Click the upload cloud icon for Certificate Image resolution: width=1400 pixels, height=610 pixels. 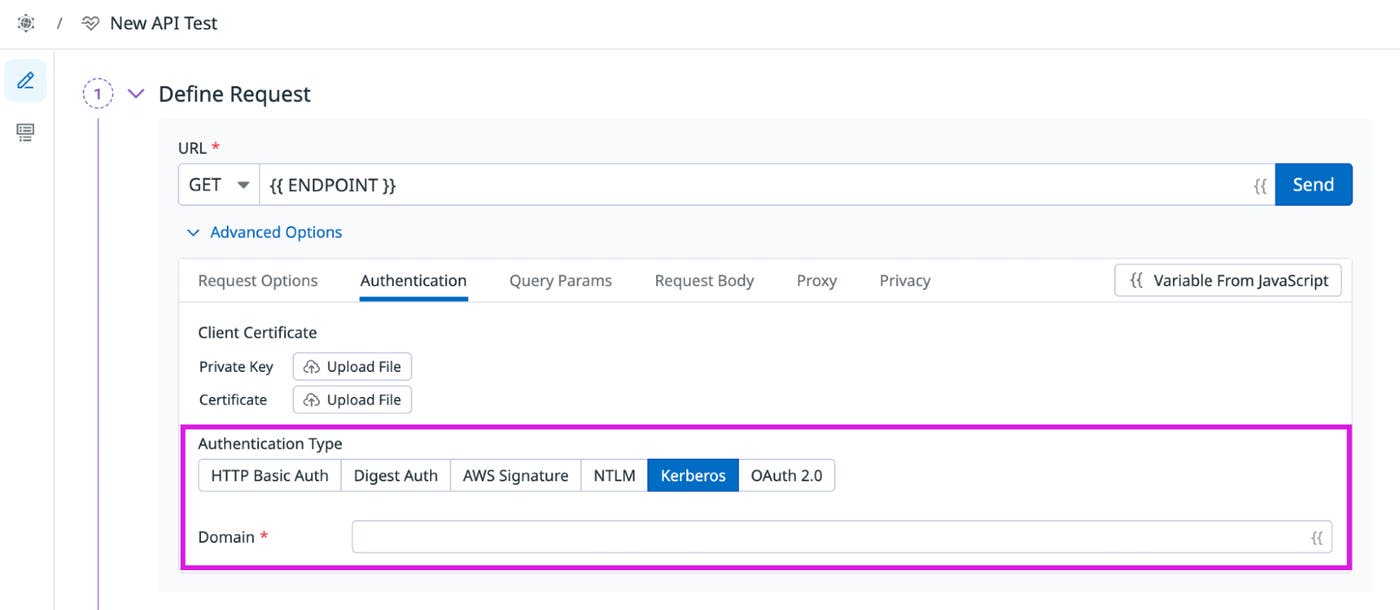pos(311,399)
